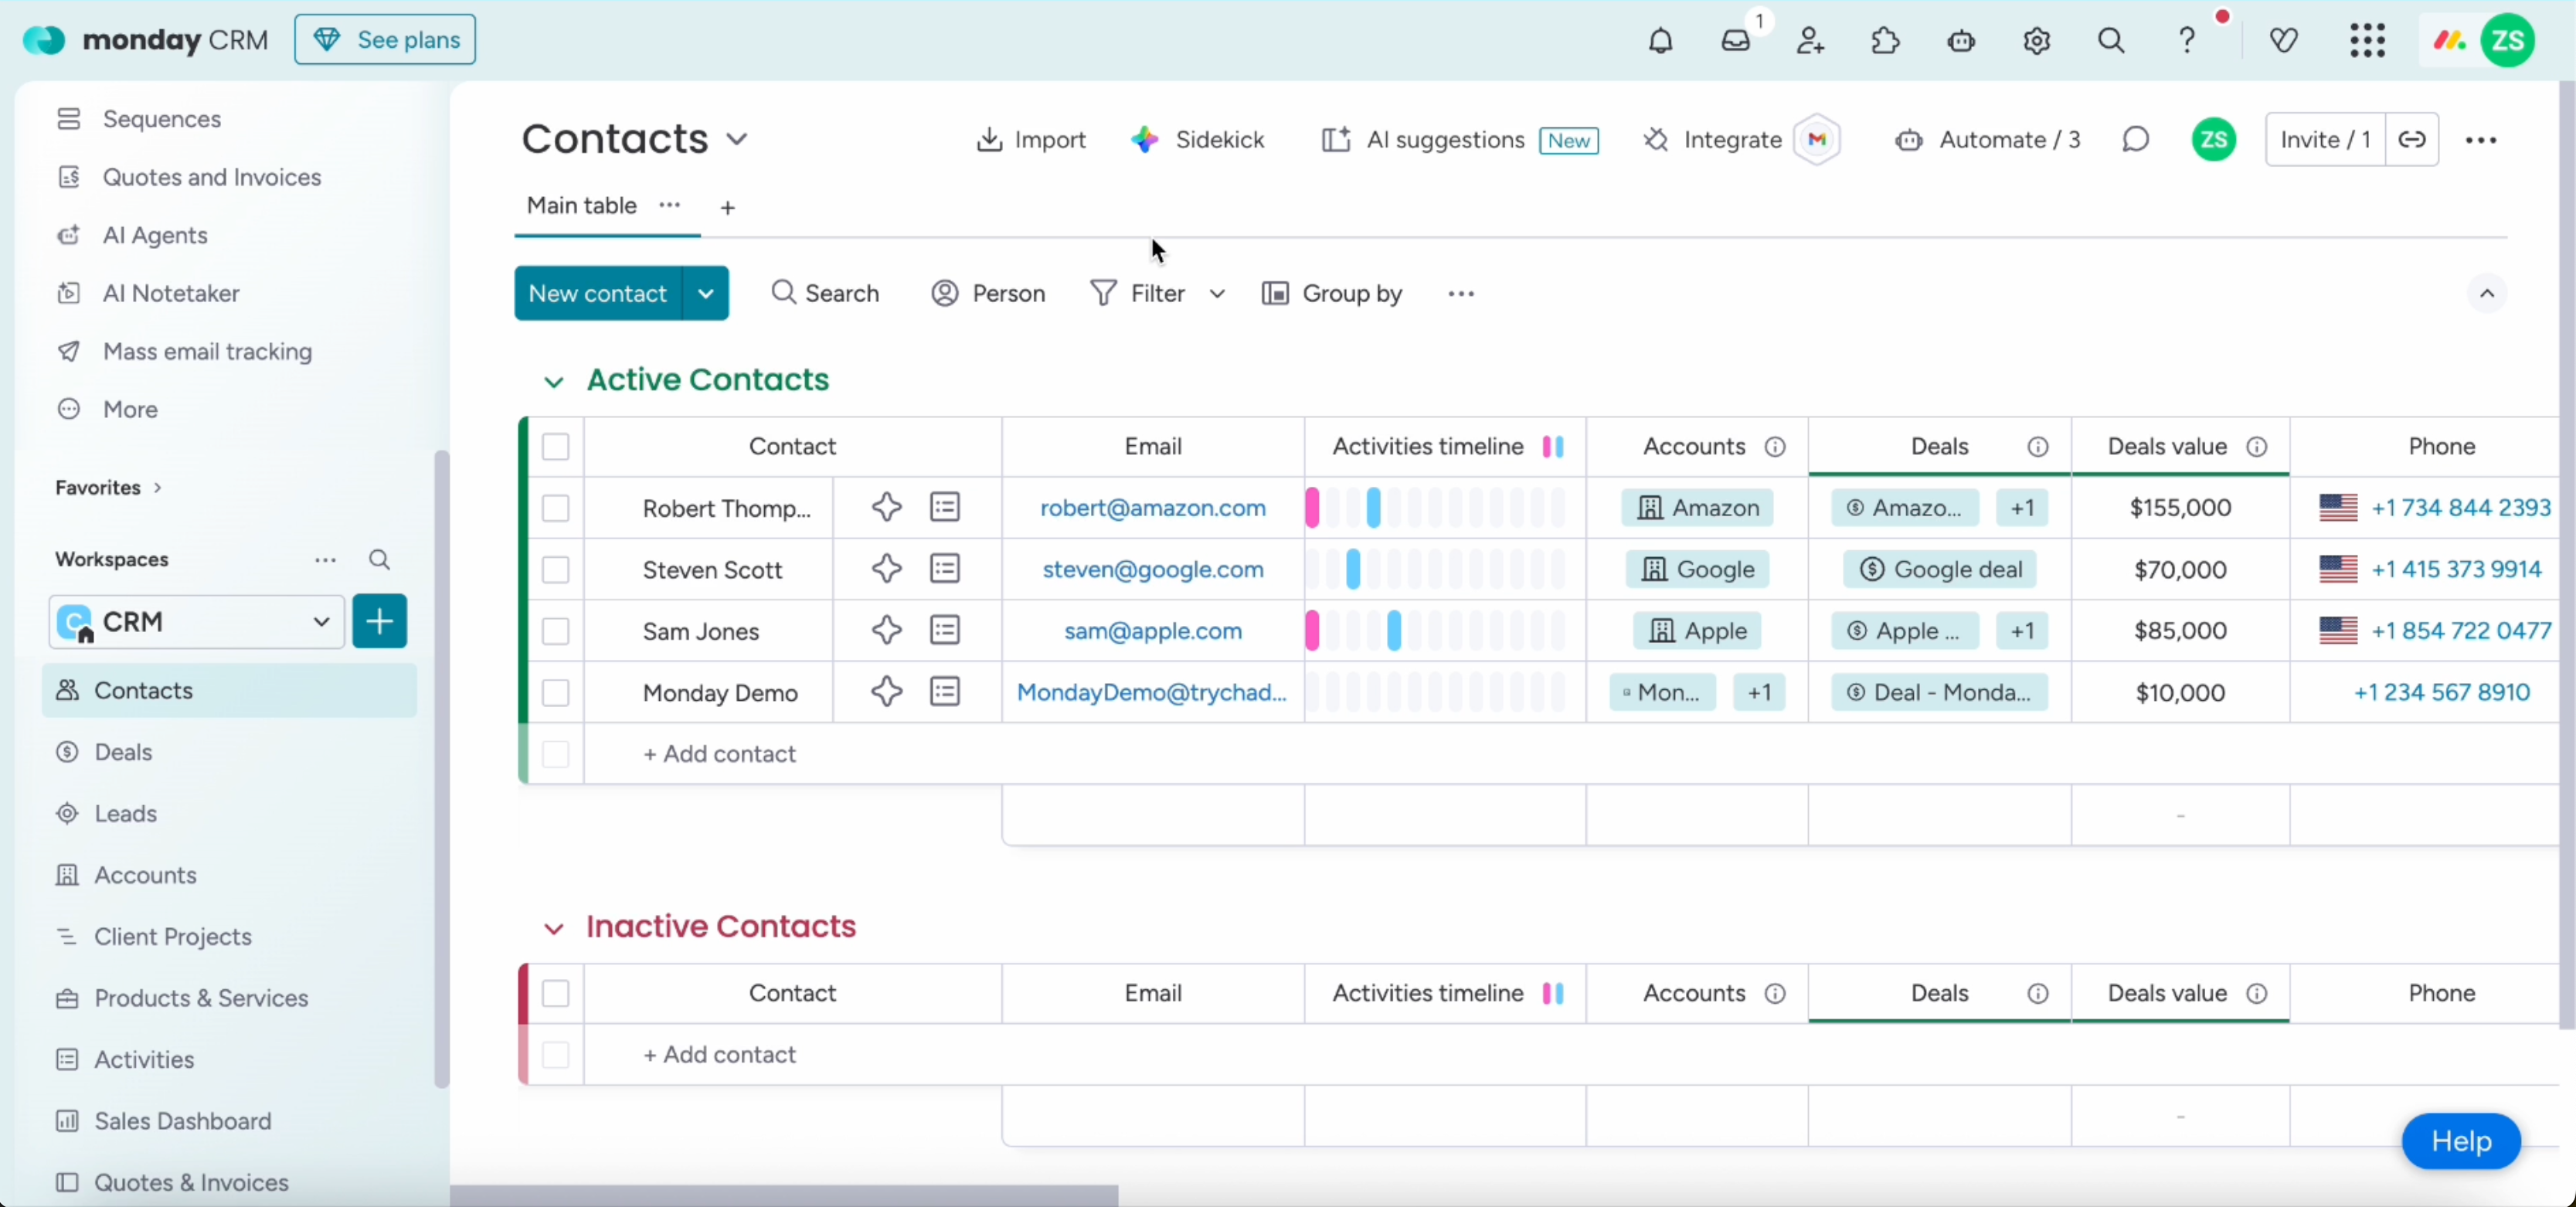Click + Add contact under Active Contacts
Screen dimensions: 2576x1207
(719, 754)
